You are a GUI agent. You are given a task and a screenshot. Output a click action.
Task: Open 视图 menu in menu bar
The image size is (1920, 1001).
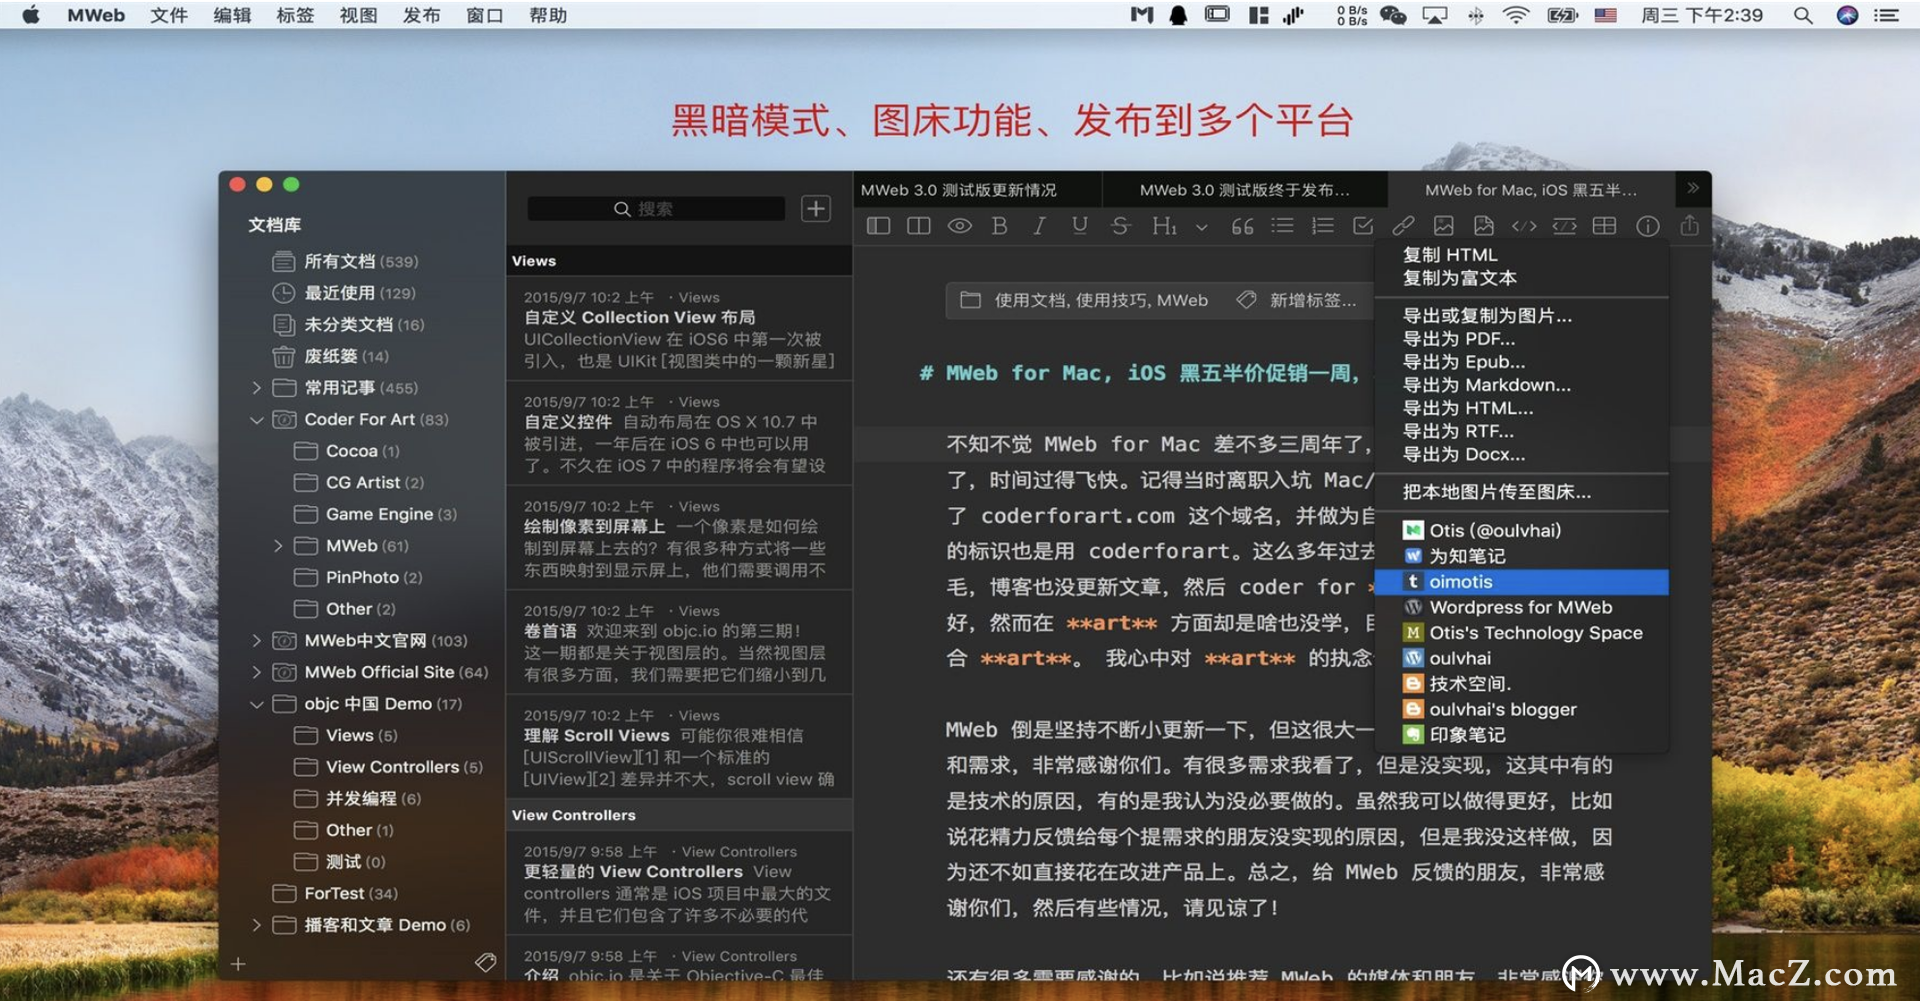[x=358, y=15]
